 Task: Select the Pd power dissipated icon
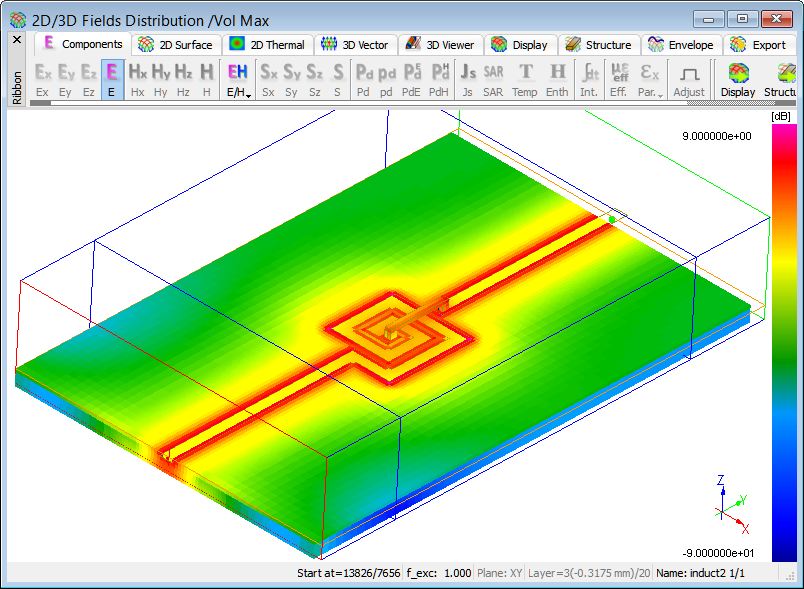(x=365, y=79)
